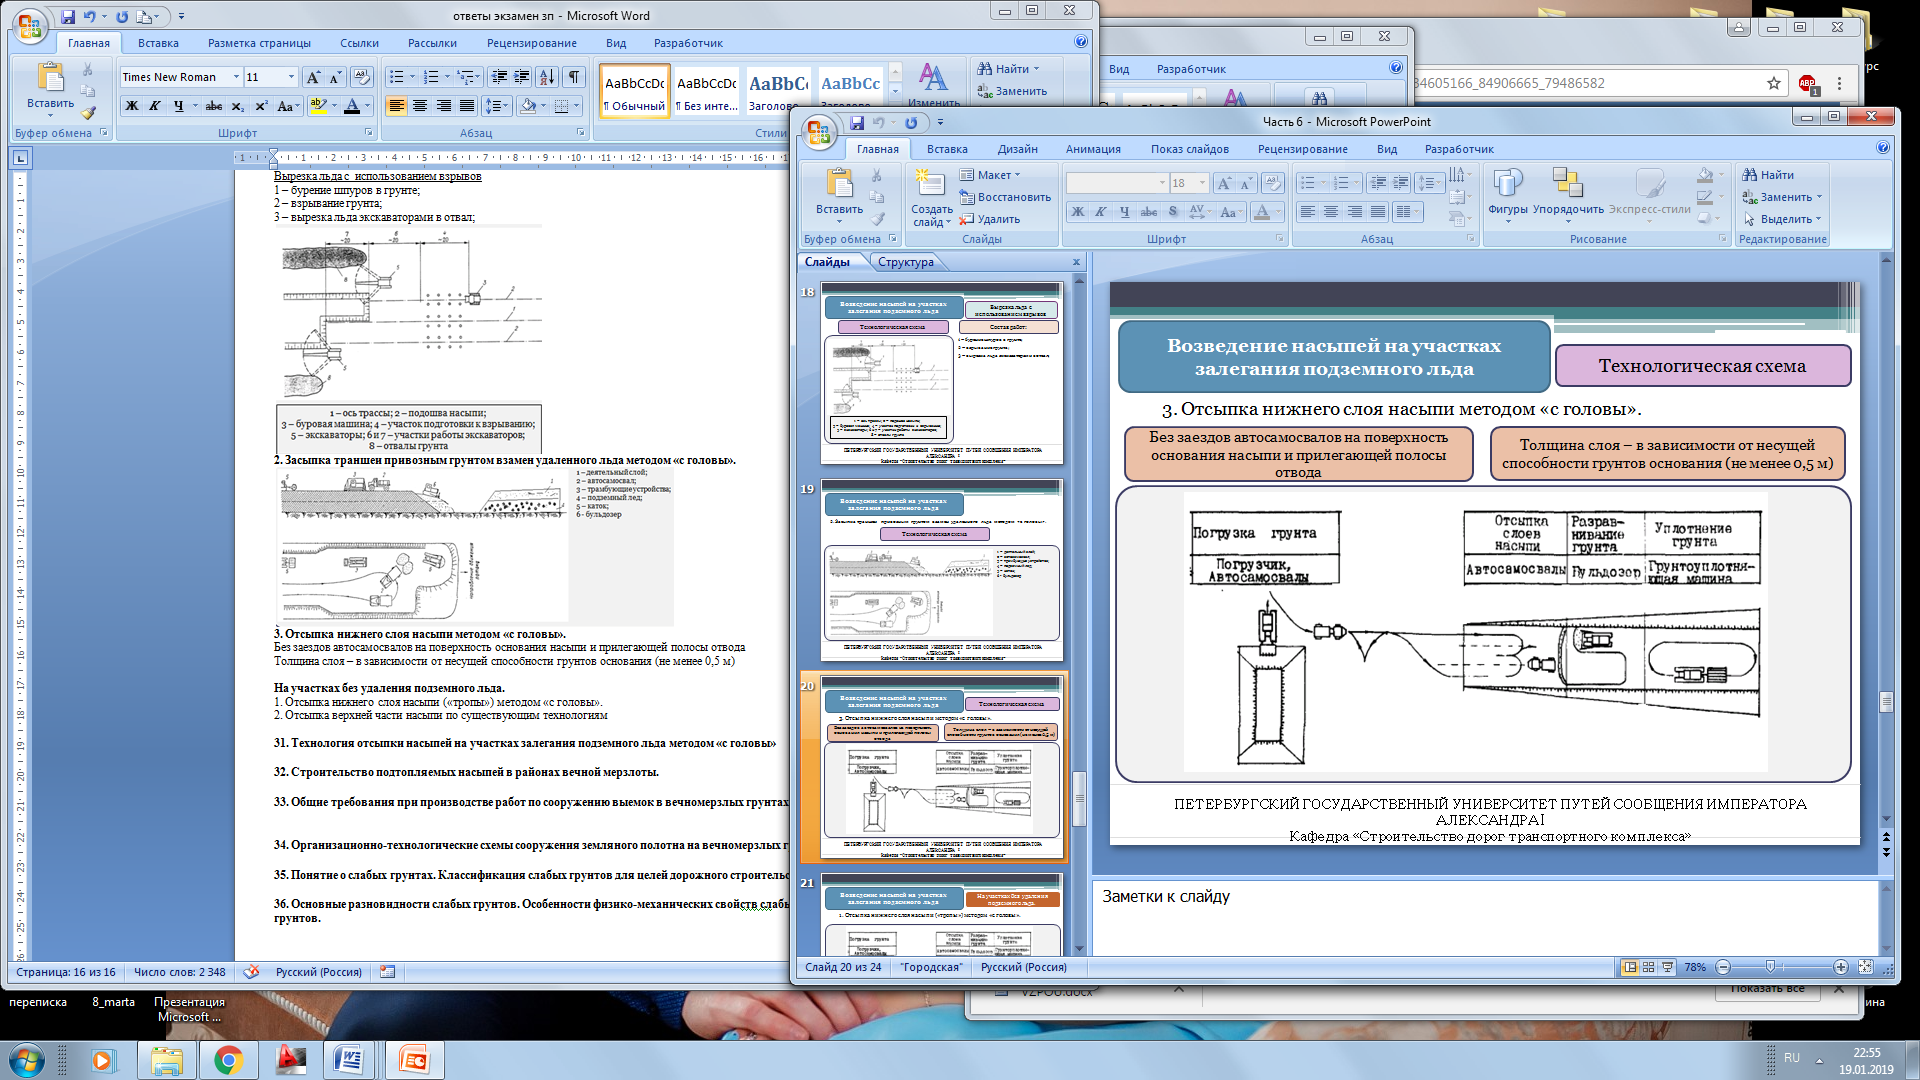Open Дизайн tab in PowerPoint

[1017, 149]
